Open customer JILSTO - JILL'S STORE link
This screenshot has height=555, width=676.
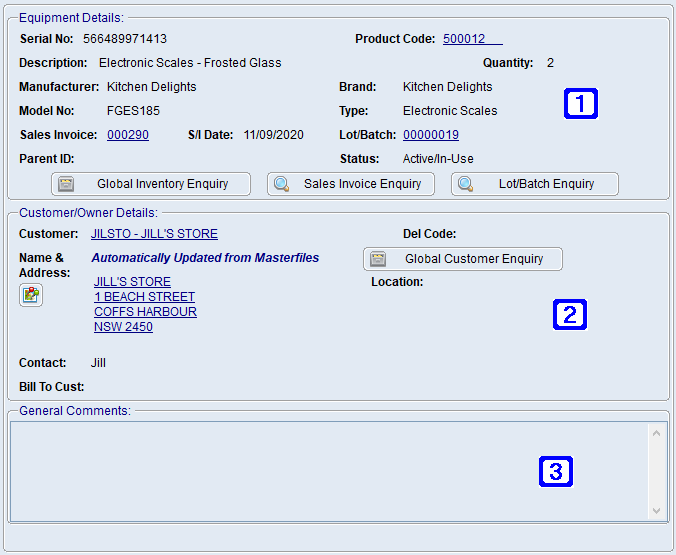tap(154, 234)
